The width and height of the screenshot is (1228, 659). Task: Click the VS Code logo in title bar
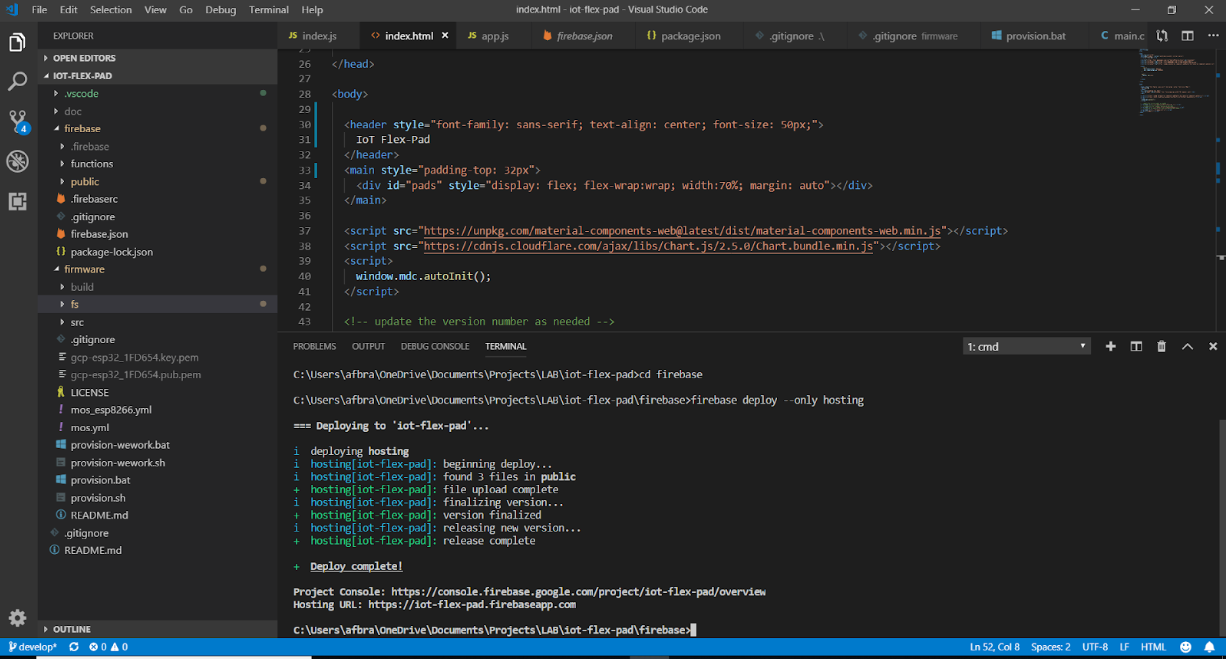coord(12,10)
